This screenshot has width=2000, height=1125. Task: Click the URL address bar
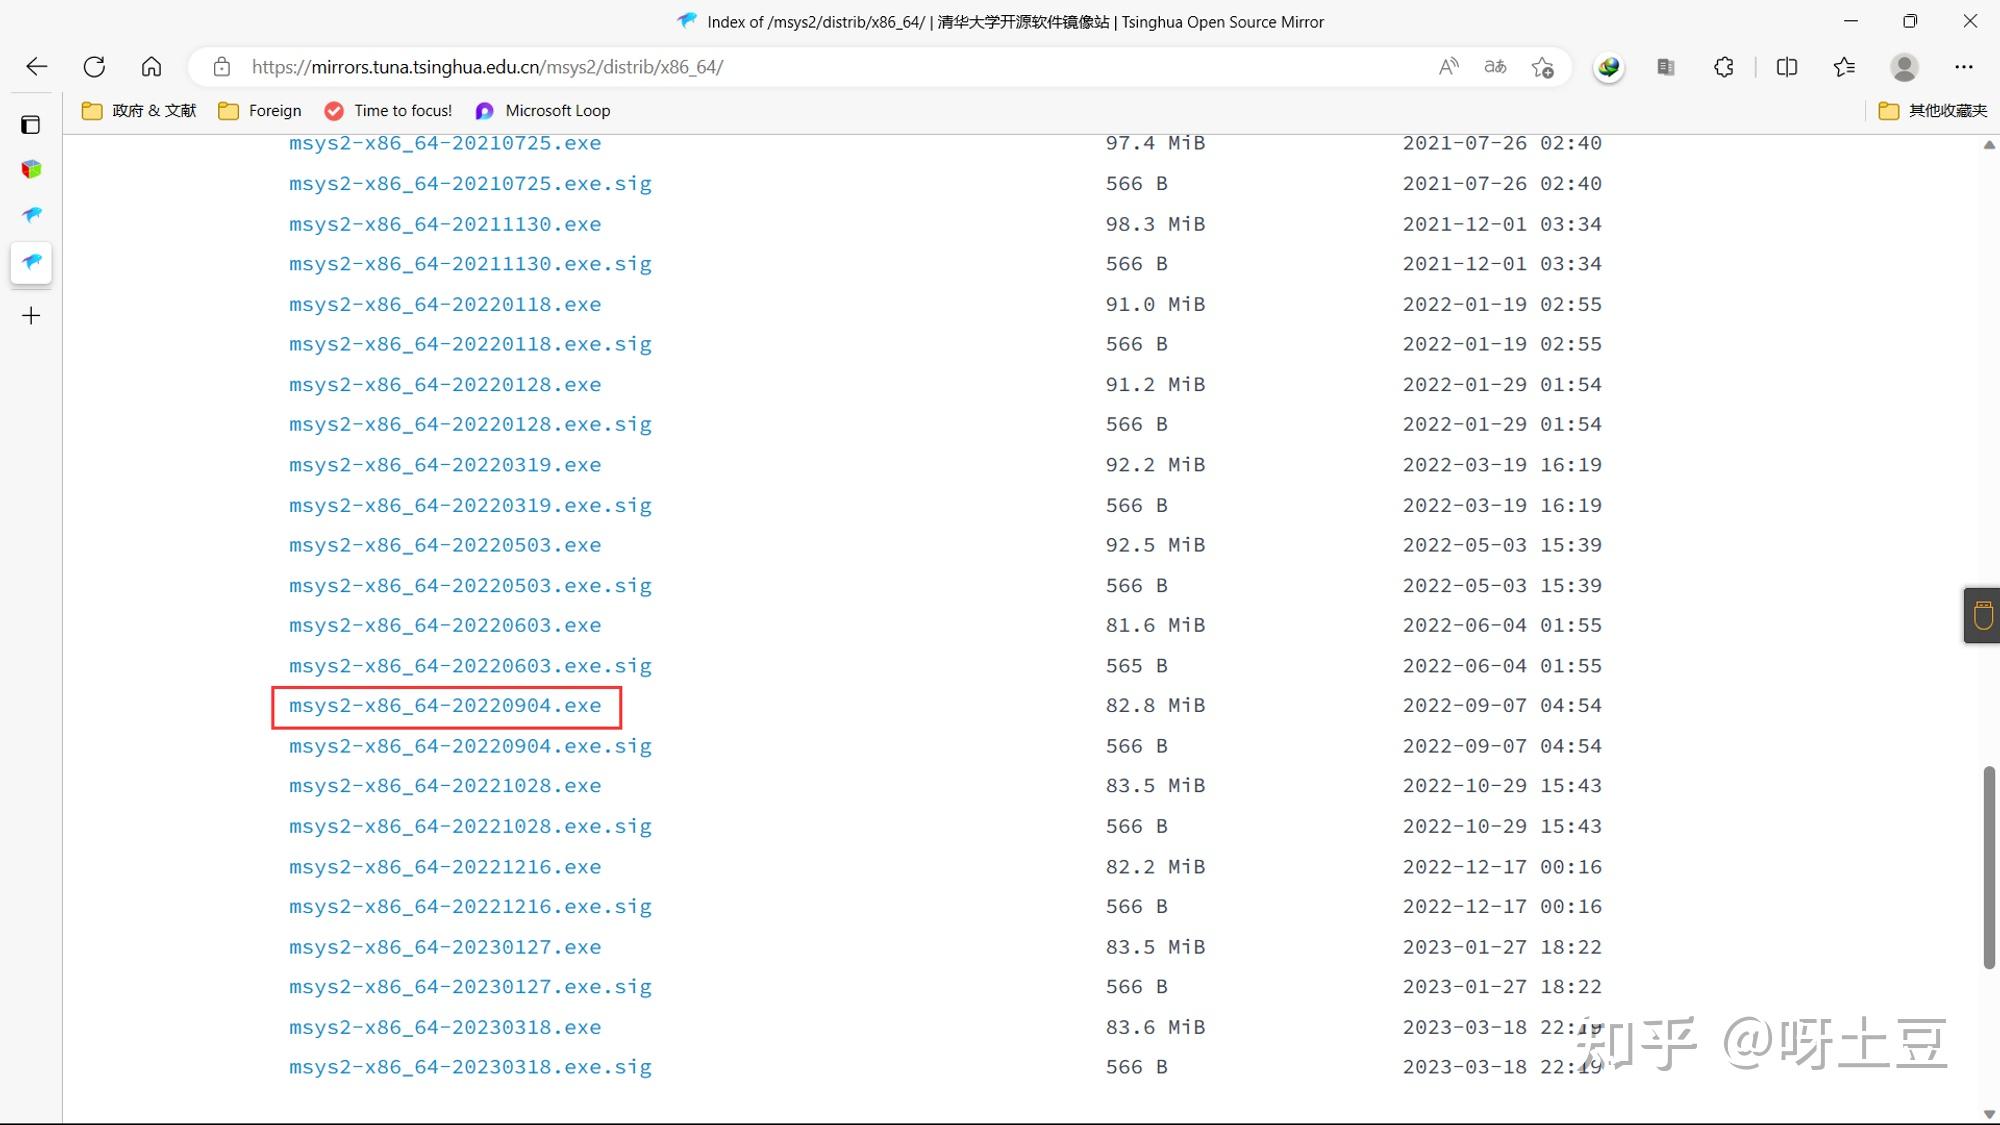[x=800, y=67]
